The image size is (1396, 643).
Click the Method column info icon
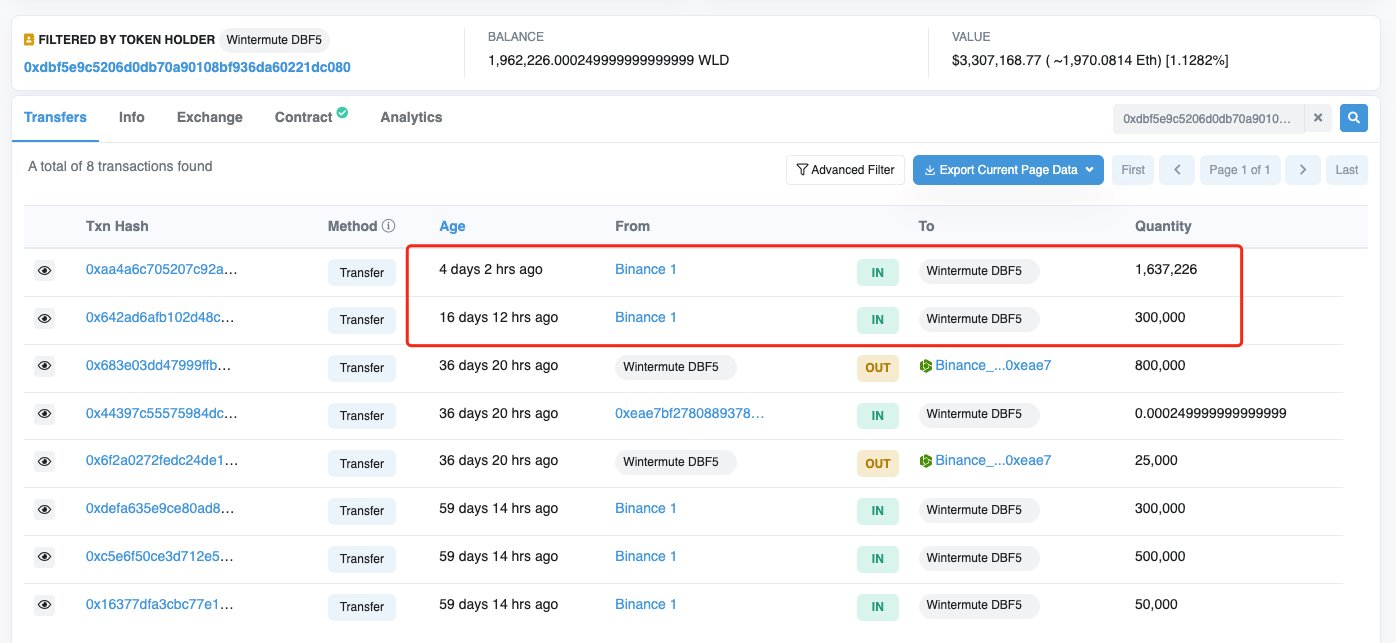tap(389, 226)
